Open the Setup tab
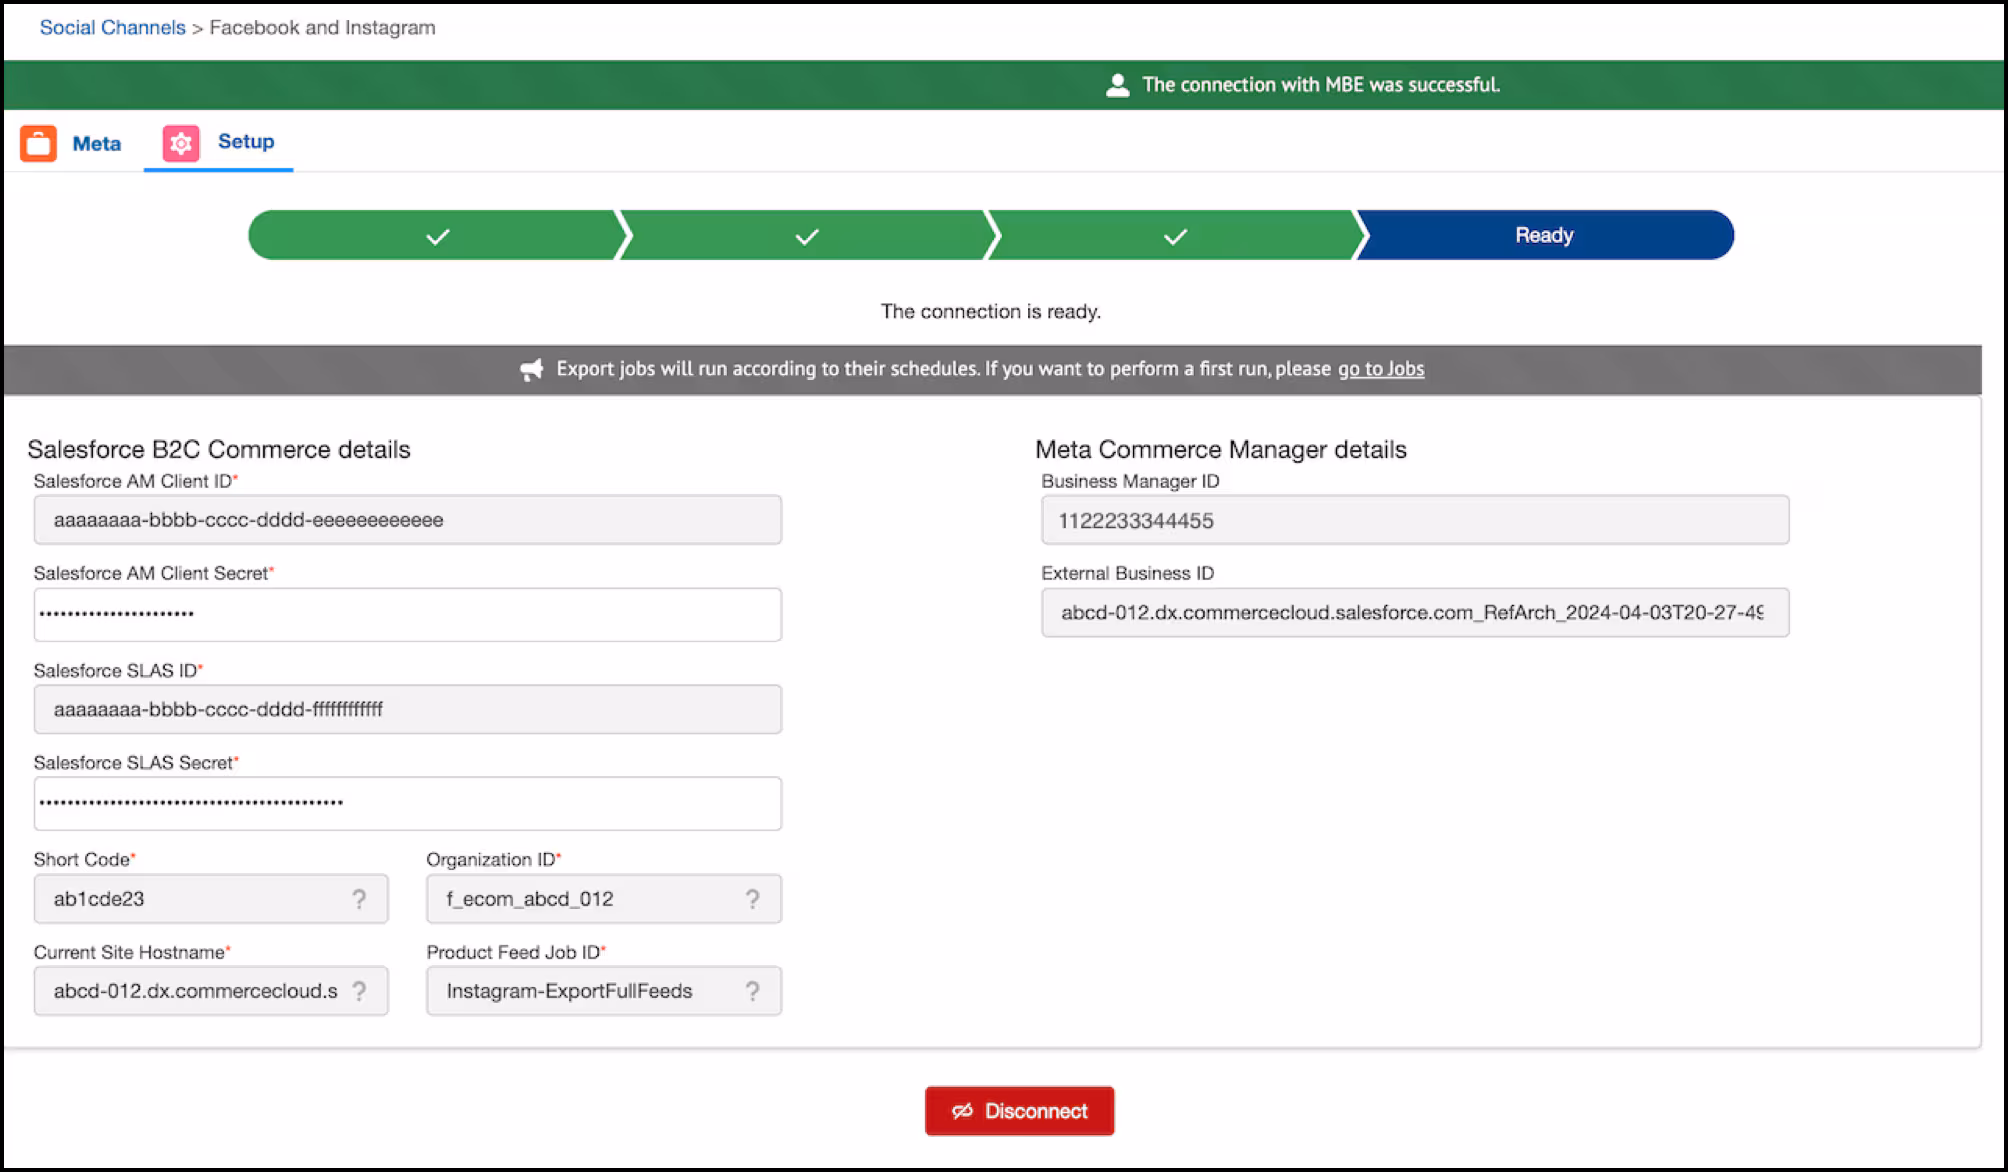2008x1172 pixels. coord(218,143)
